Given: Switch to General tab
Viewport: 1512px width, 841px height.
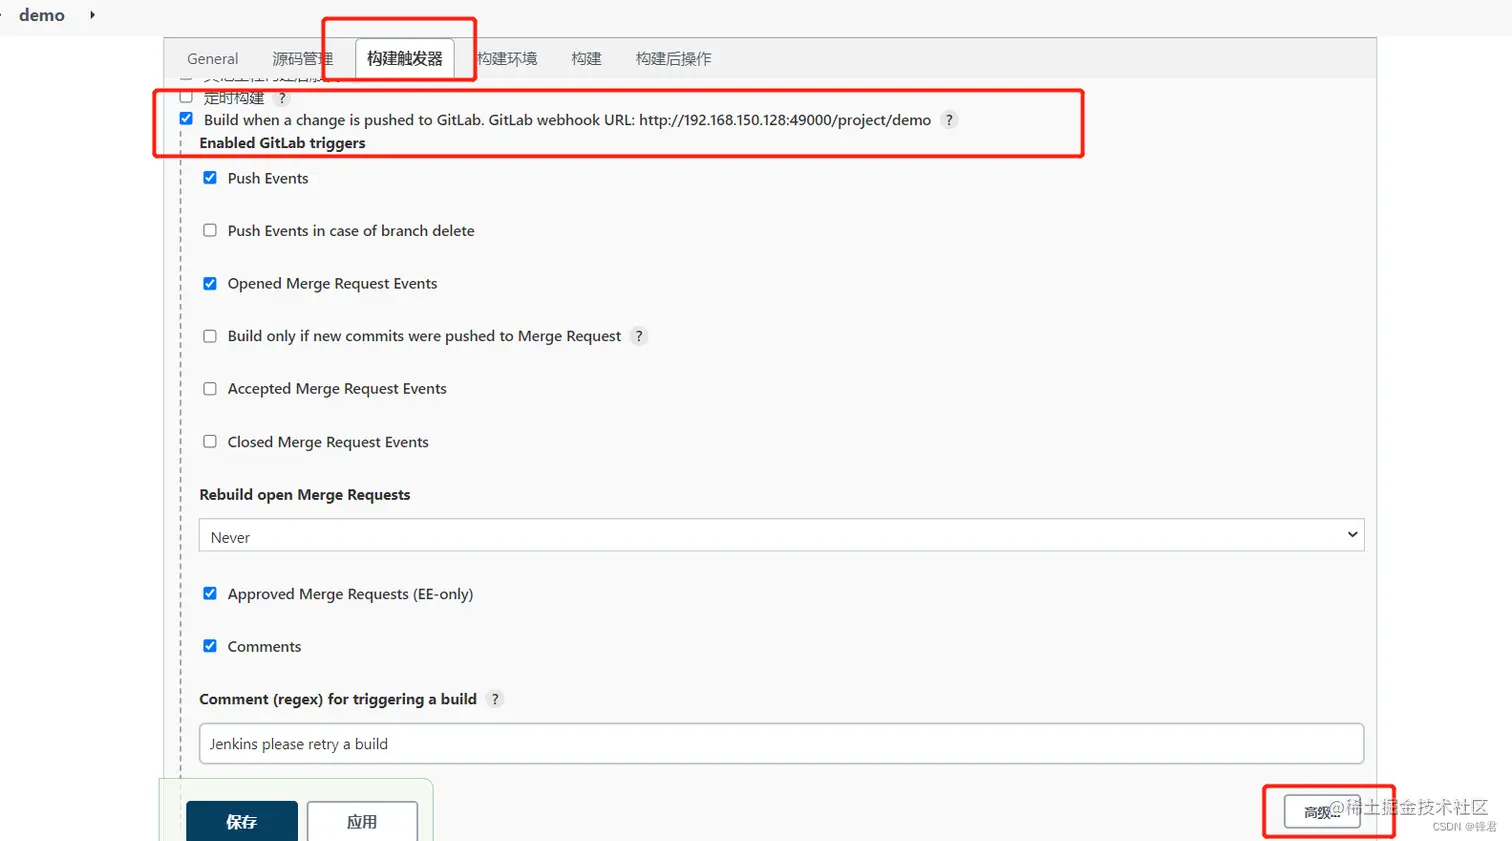Looking at the screenshot, I should coord(212,59).
